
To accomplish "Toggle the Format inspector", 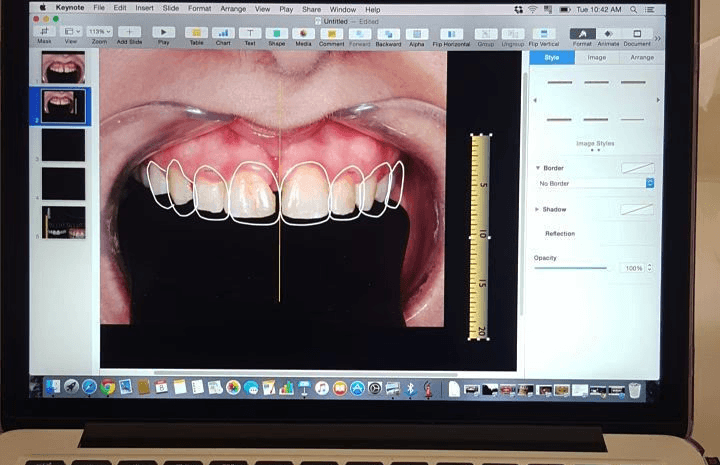I will tap(582, 34).
